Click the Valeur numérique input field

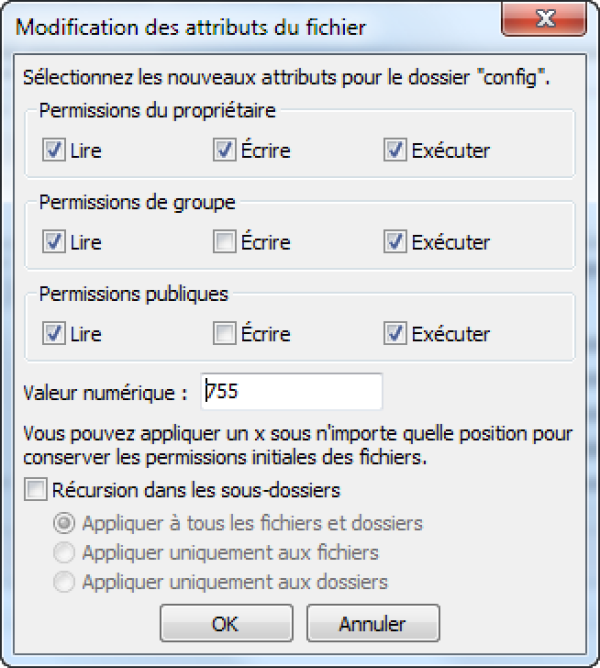click(291, 392)
